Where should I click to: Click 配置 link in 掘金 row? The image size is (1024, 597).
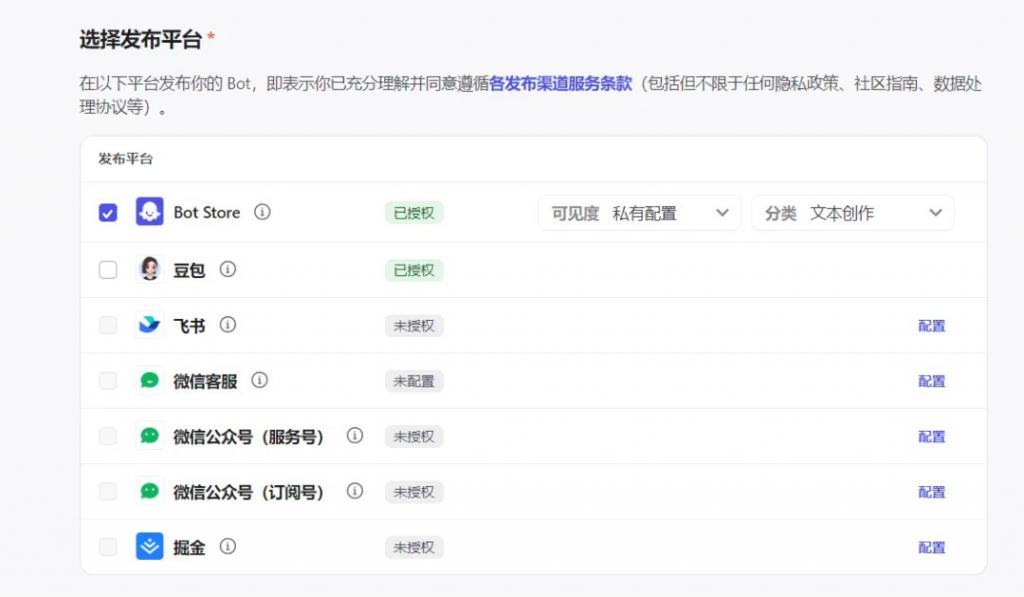coord(932,548)
